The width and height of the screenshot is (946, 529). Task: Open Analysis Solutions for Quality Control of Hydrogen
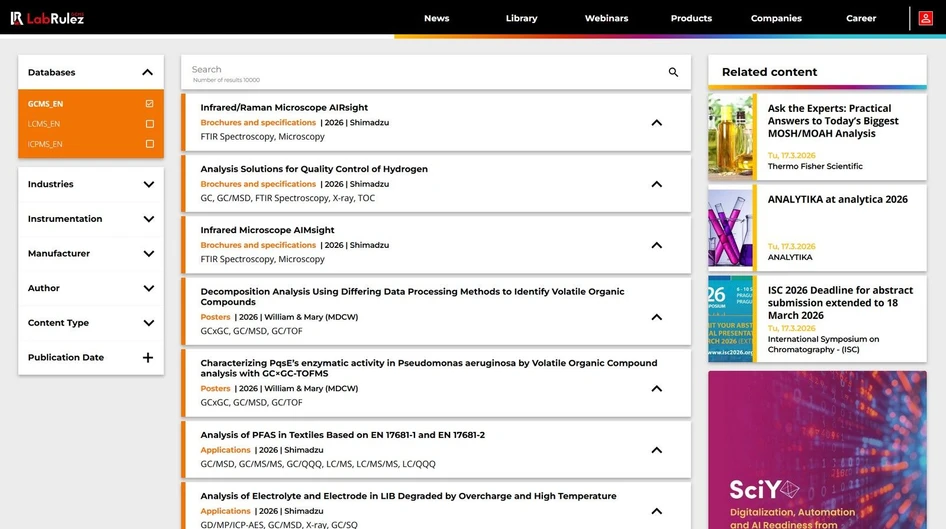point(314,169)
